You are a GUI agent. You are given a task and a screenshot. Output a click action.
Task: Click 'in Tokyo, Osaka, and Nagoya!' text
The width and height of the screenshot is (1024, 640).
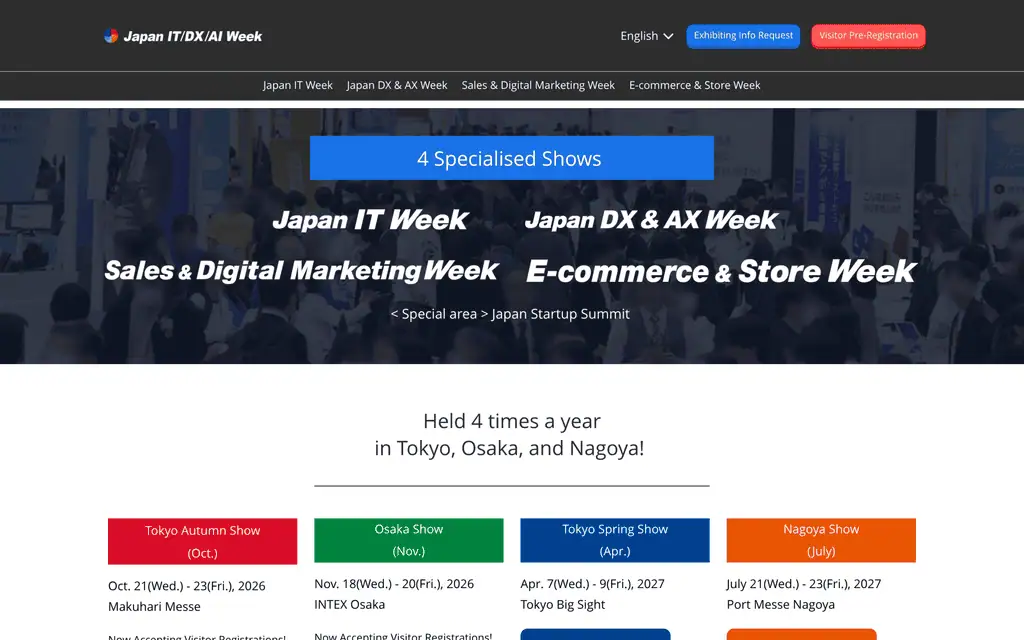point(509,449)
